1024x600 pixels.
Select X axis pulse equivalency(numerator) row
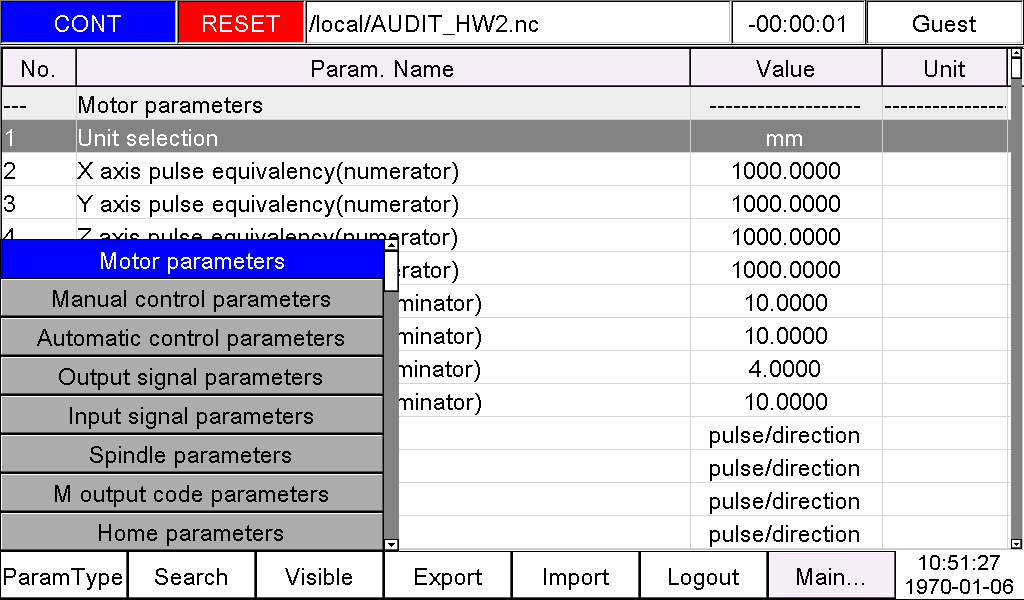click(x=505, y=170)
